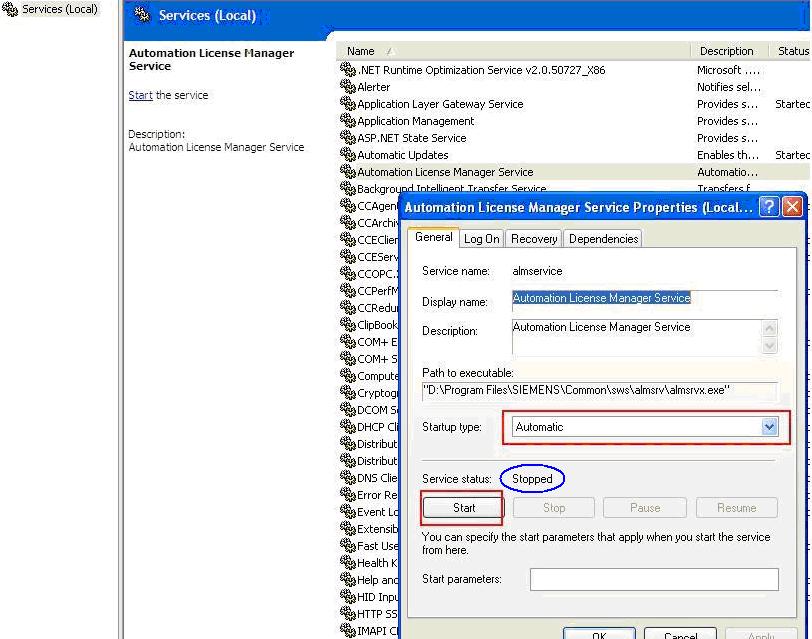812x639 pixels.
Task: Click the Path to executable field
Action: click(600, 391)
